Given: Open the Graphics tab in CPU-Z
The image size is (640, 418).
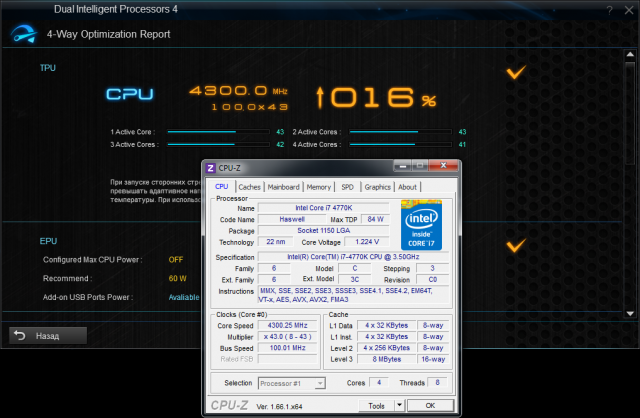Looking at the screenshot, I should point(378,187).
